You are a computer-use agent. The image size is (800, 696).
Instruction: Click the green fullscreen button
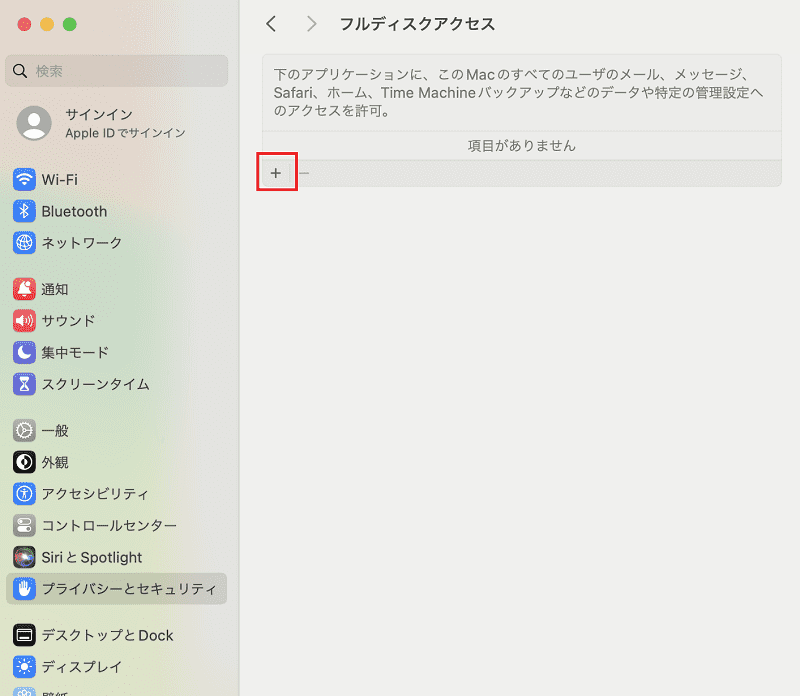(70, 24)
